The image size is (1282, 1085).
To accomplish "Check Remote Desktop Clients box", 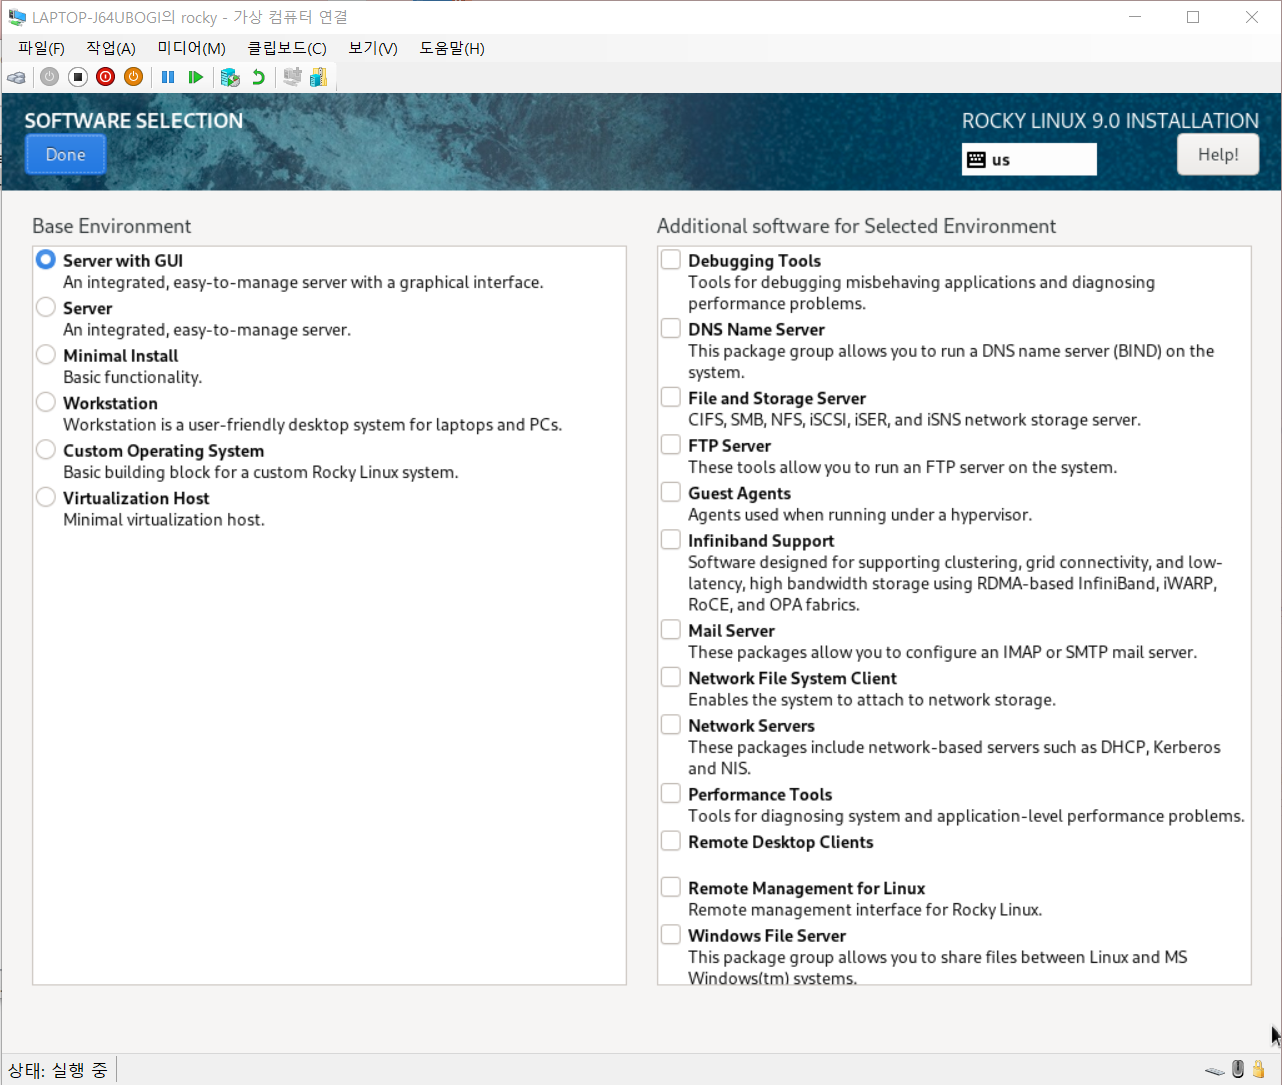I will 671,841.
